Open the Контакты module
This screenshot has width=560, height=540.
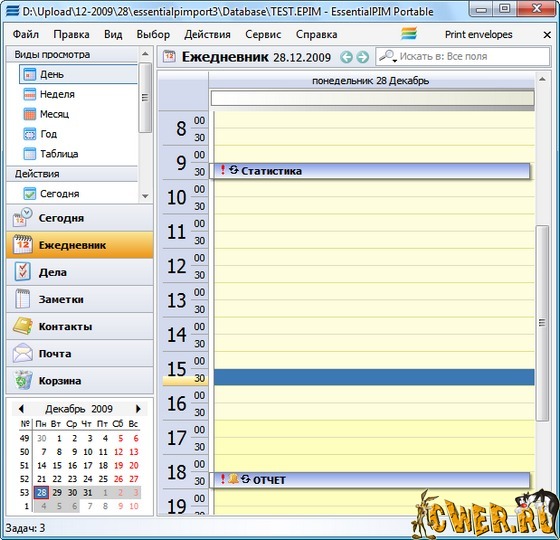80,326
